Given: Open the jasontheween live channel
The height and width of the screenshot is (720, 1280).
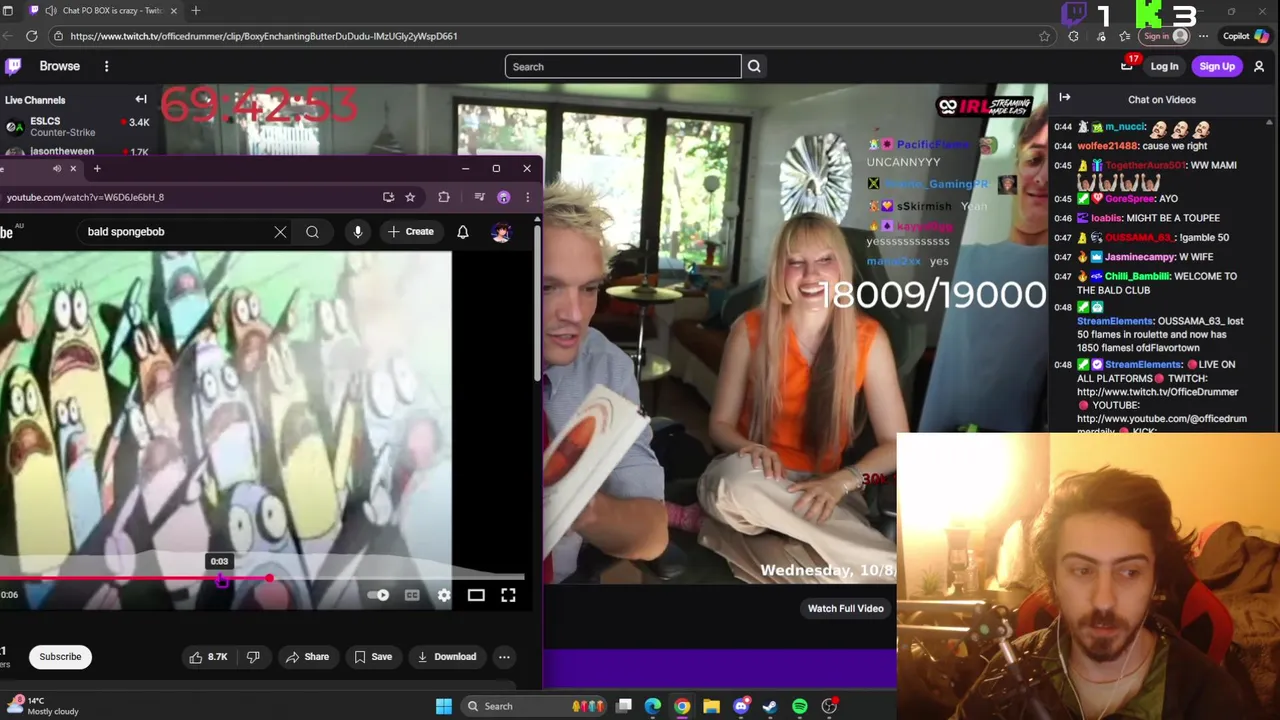Looking at the screenshot, I should coord(77,151).
